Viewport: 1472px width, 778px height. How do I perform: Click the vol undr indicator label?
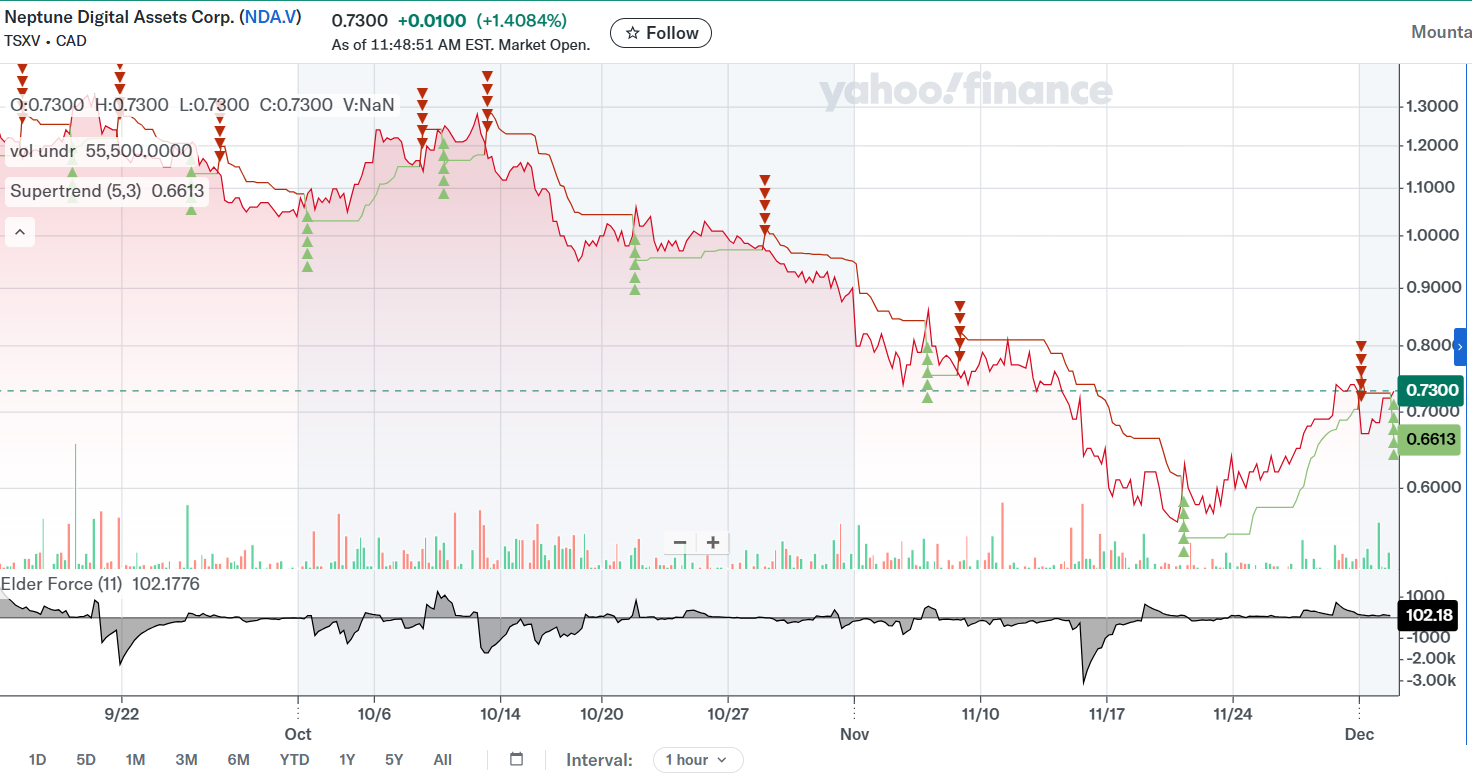(x=41, y=151)
